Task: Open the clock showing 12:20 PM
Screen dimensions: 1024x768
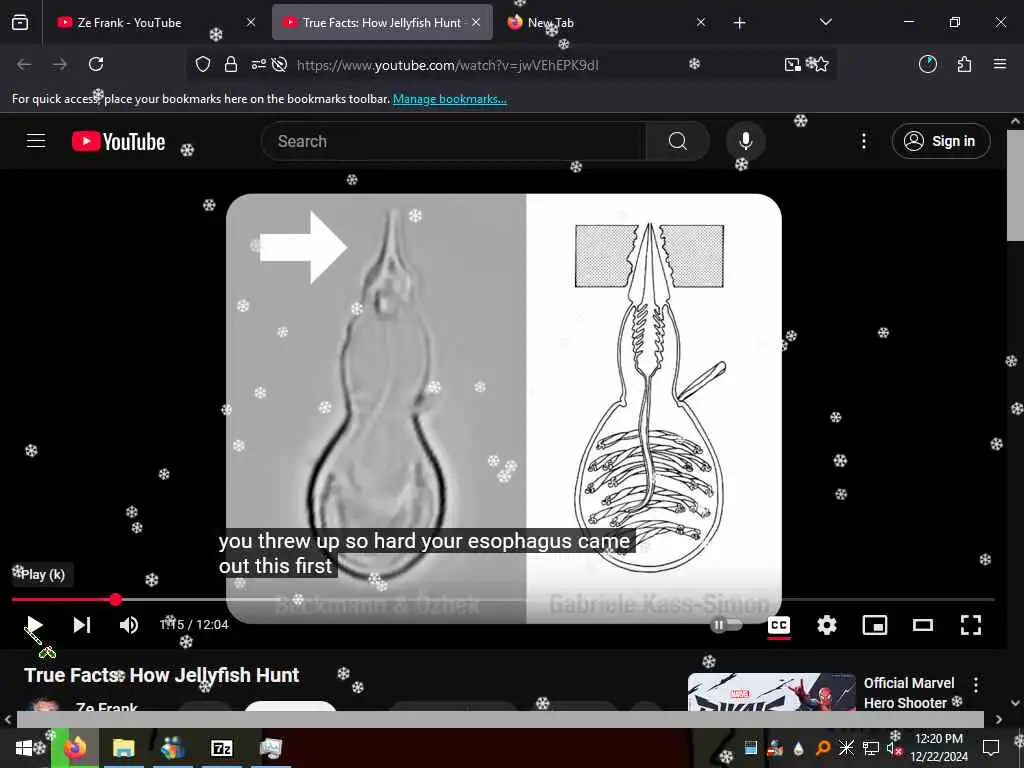Action: point(938,748)
